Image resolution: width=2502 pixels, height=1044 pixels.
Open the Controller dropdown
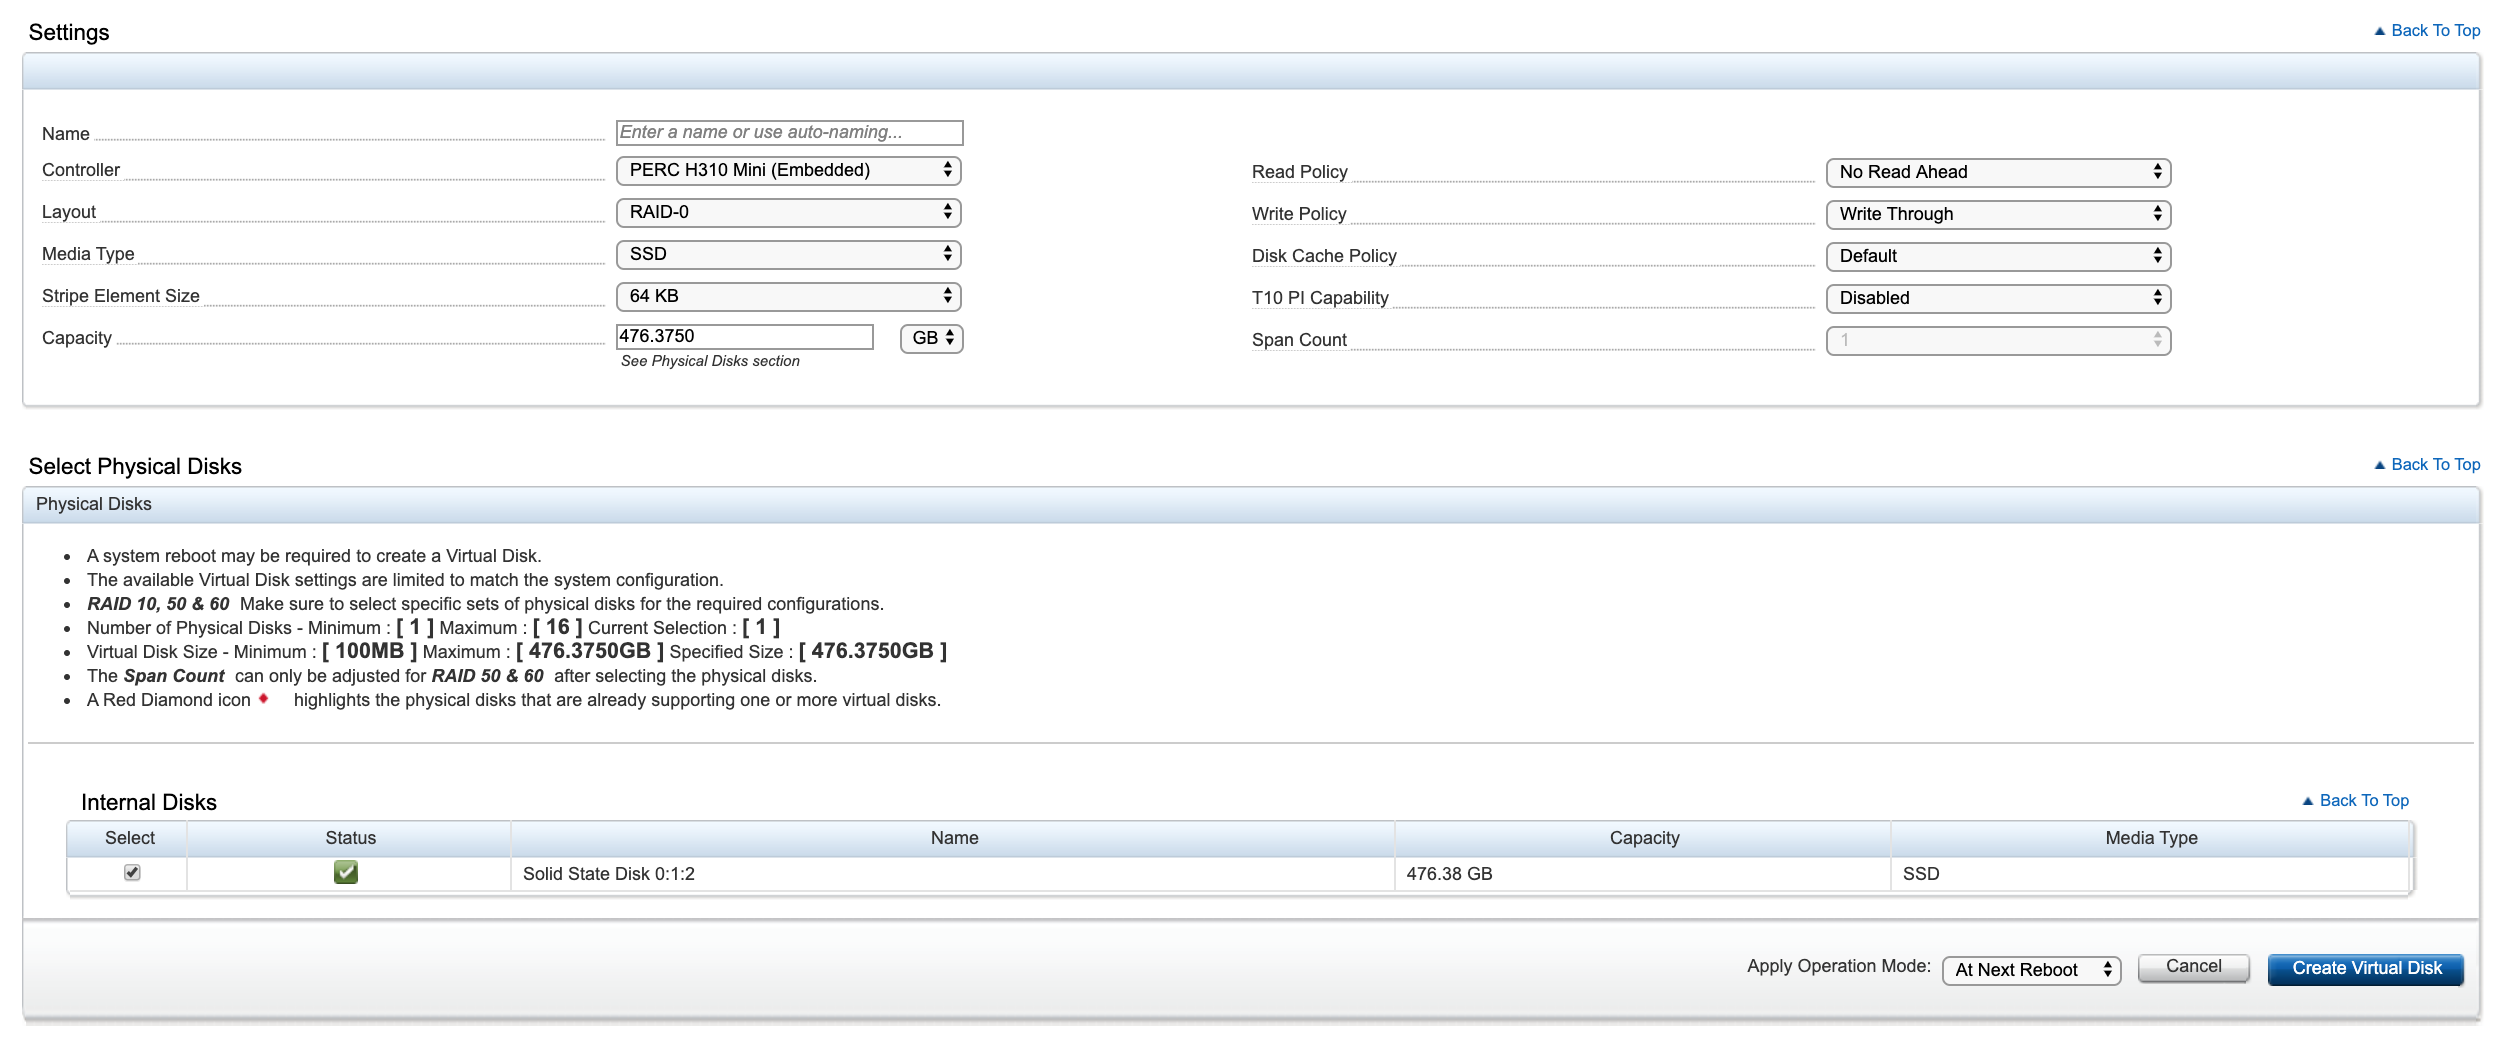tap(788, 171)
